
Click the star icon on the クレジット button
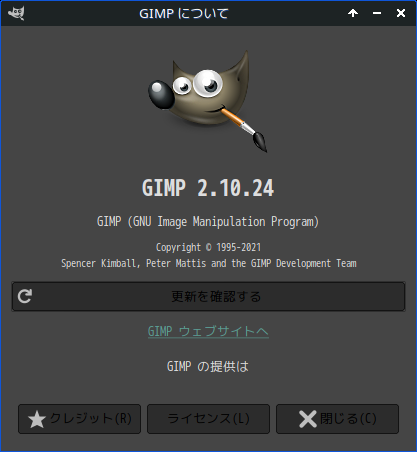point(37,419)
